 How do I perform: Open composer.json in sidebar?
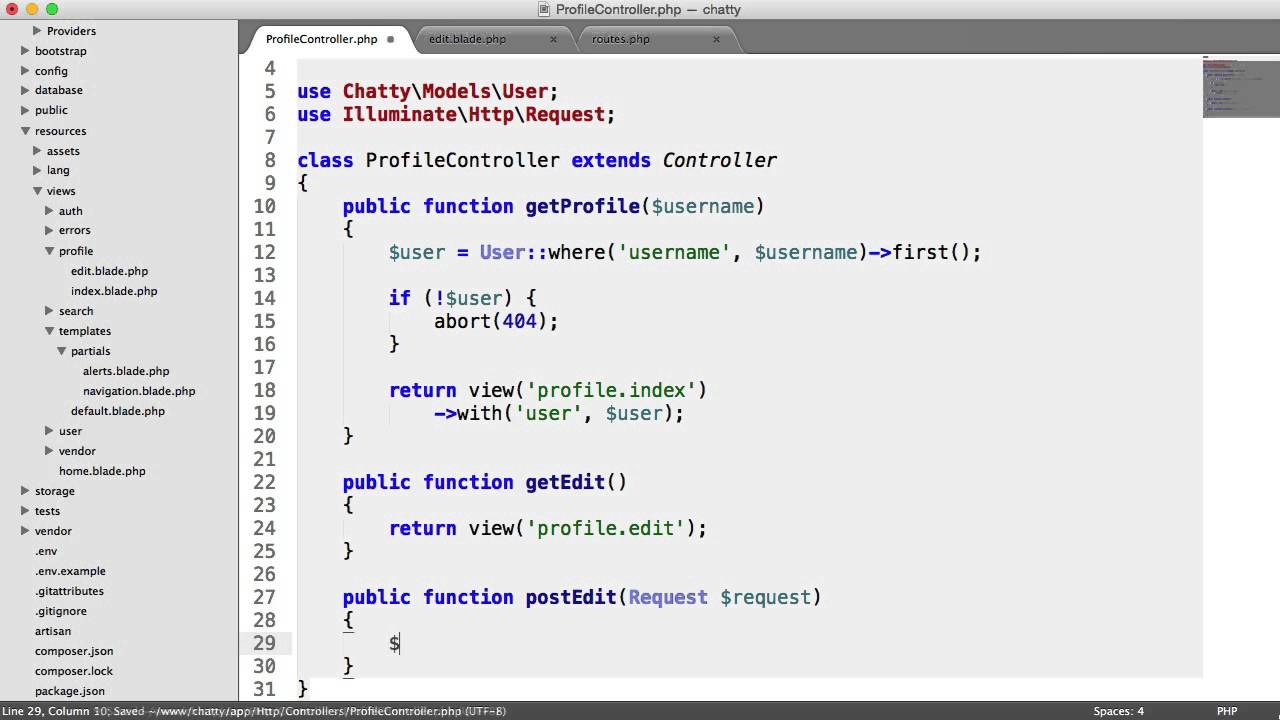[x=74, y=651]
